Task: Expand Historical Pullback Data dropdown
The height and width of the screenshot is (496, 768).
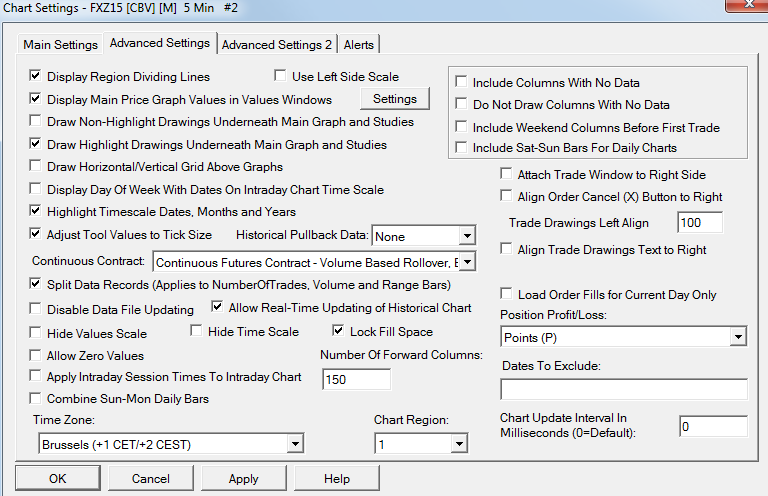Action: tap(467, 236)
